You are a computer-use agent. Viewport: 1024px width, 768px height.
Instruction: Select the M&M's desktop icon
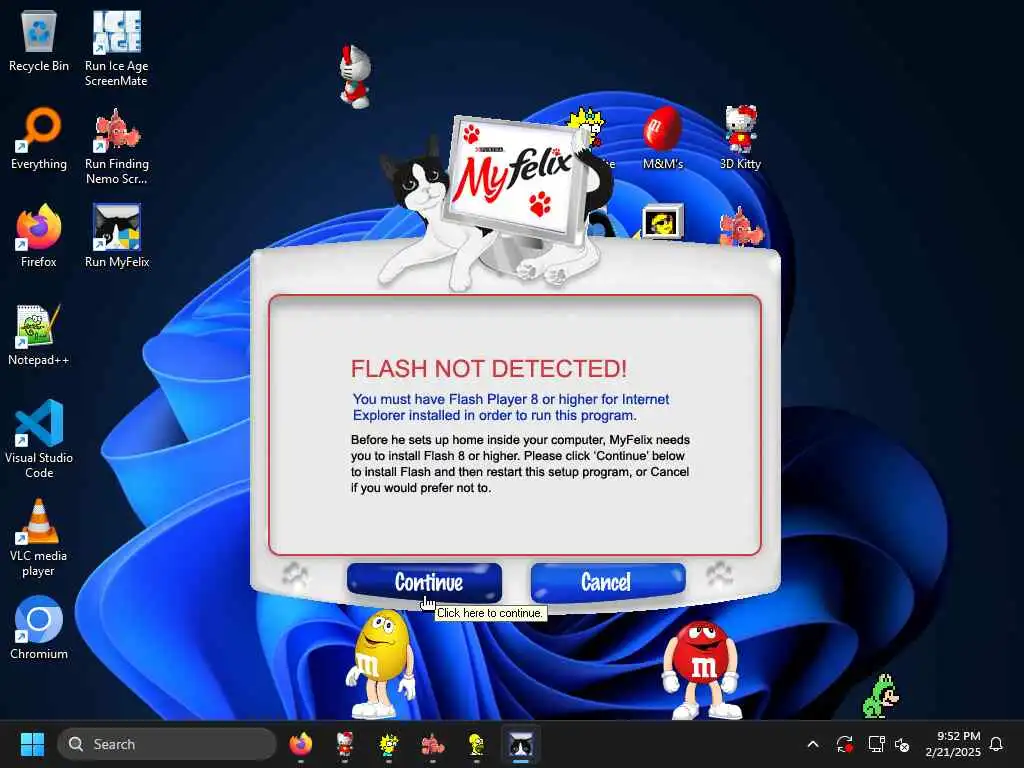click(662, 138)
